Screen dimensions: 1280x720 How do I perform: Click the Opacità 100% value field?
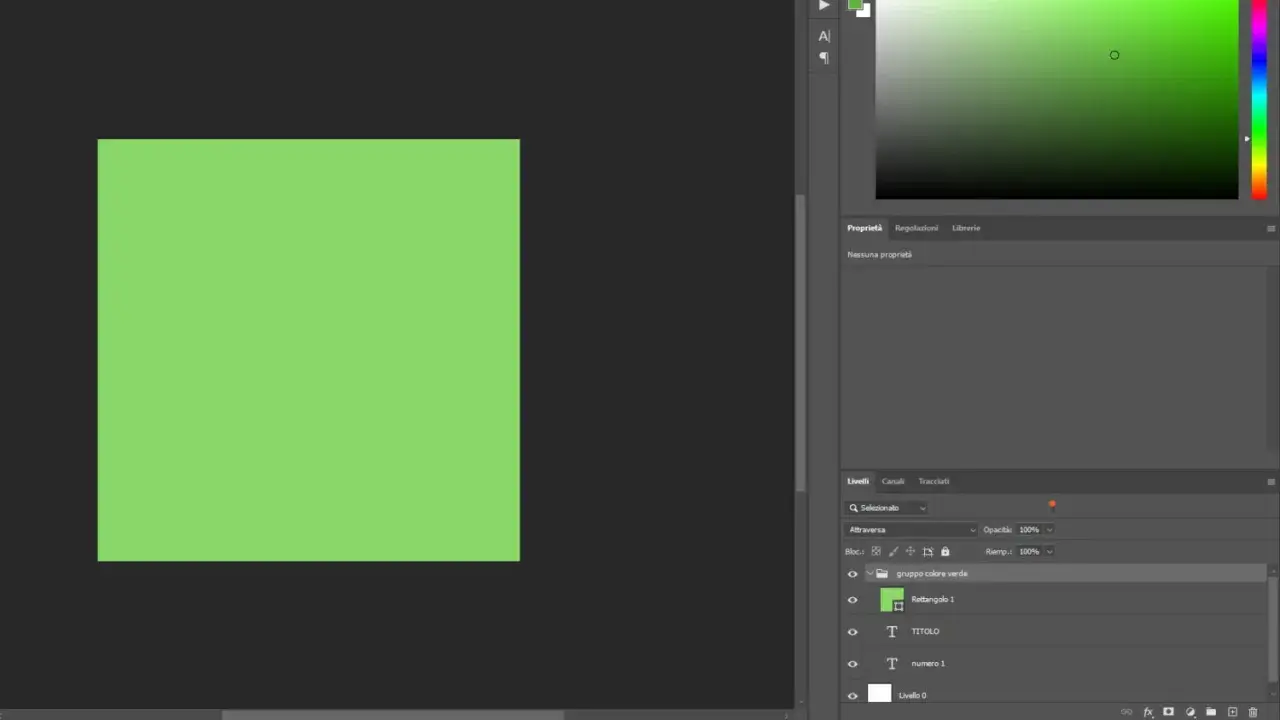click(1029, 530)
